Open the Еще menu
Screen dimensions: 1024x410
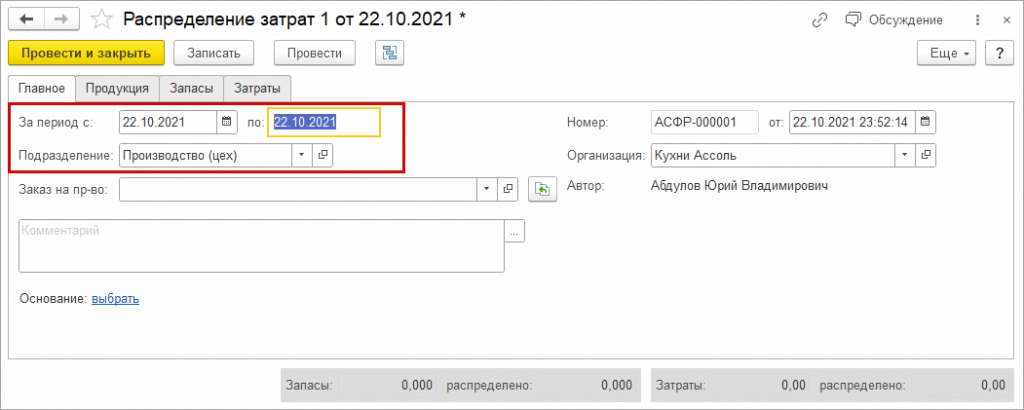tap(950, 53)
